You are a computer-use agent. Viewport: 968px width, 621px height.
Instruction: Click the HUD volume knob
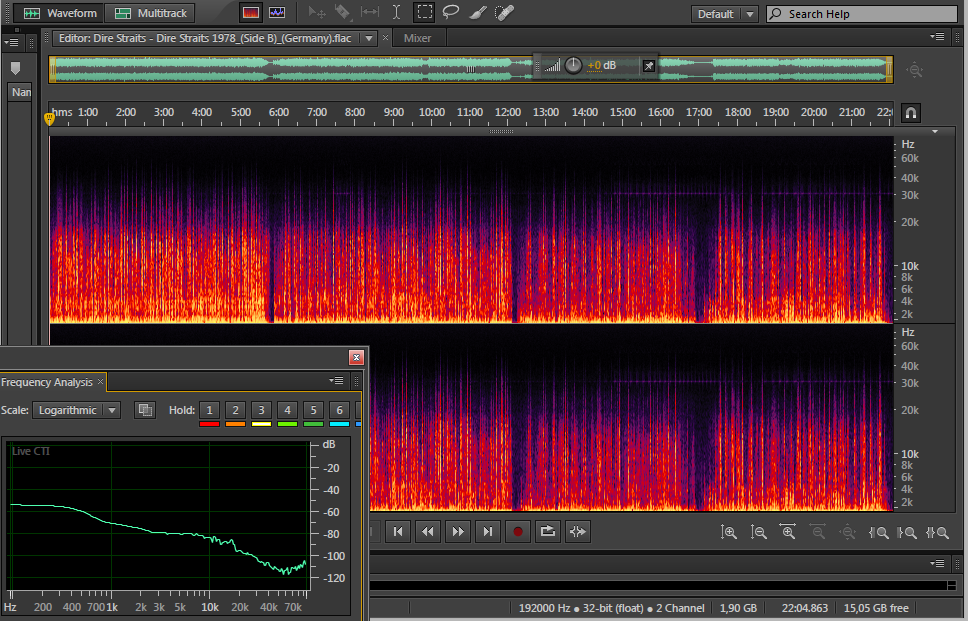coord(573,65)
